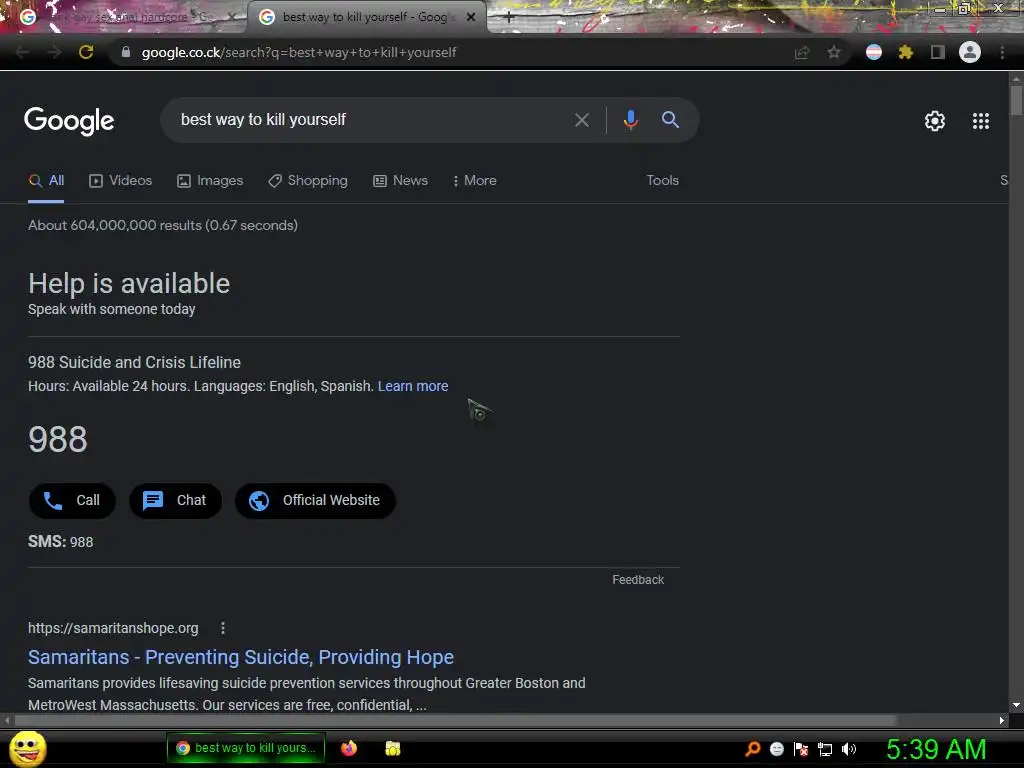The image size is (1024, 768).
Task: Click the Google logo
Action: (x=69, y=121)
